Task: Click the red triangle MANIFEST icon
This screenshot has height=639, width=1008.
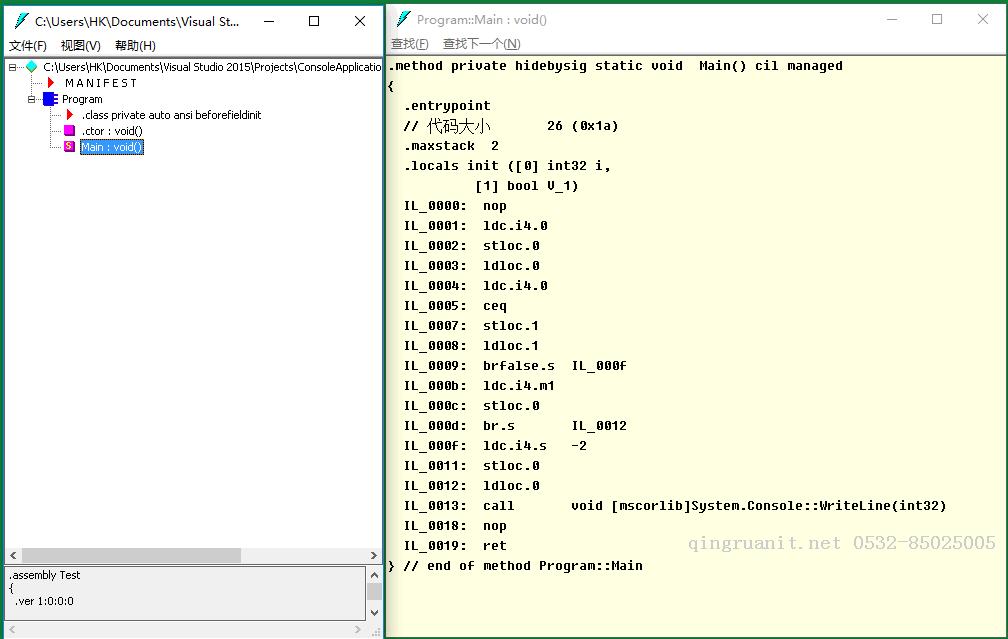Action: tap(51, 82)
